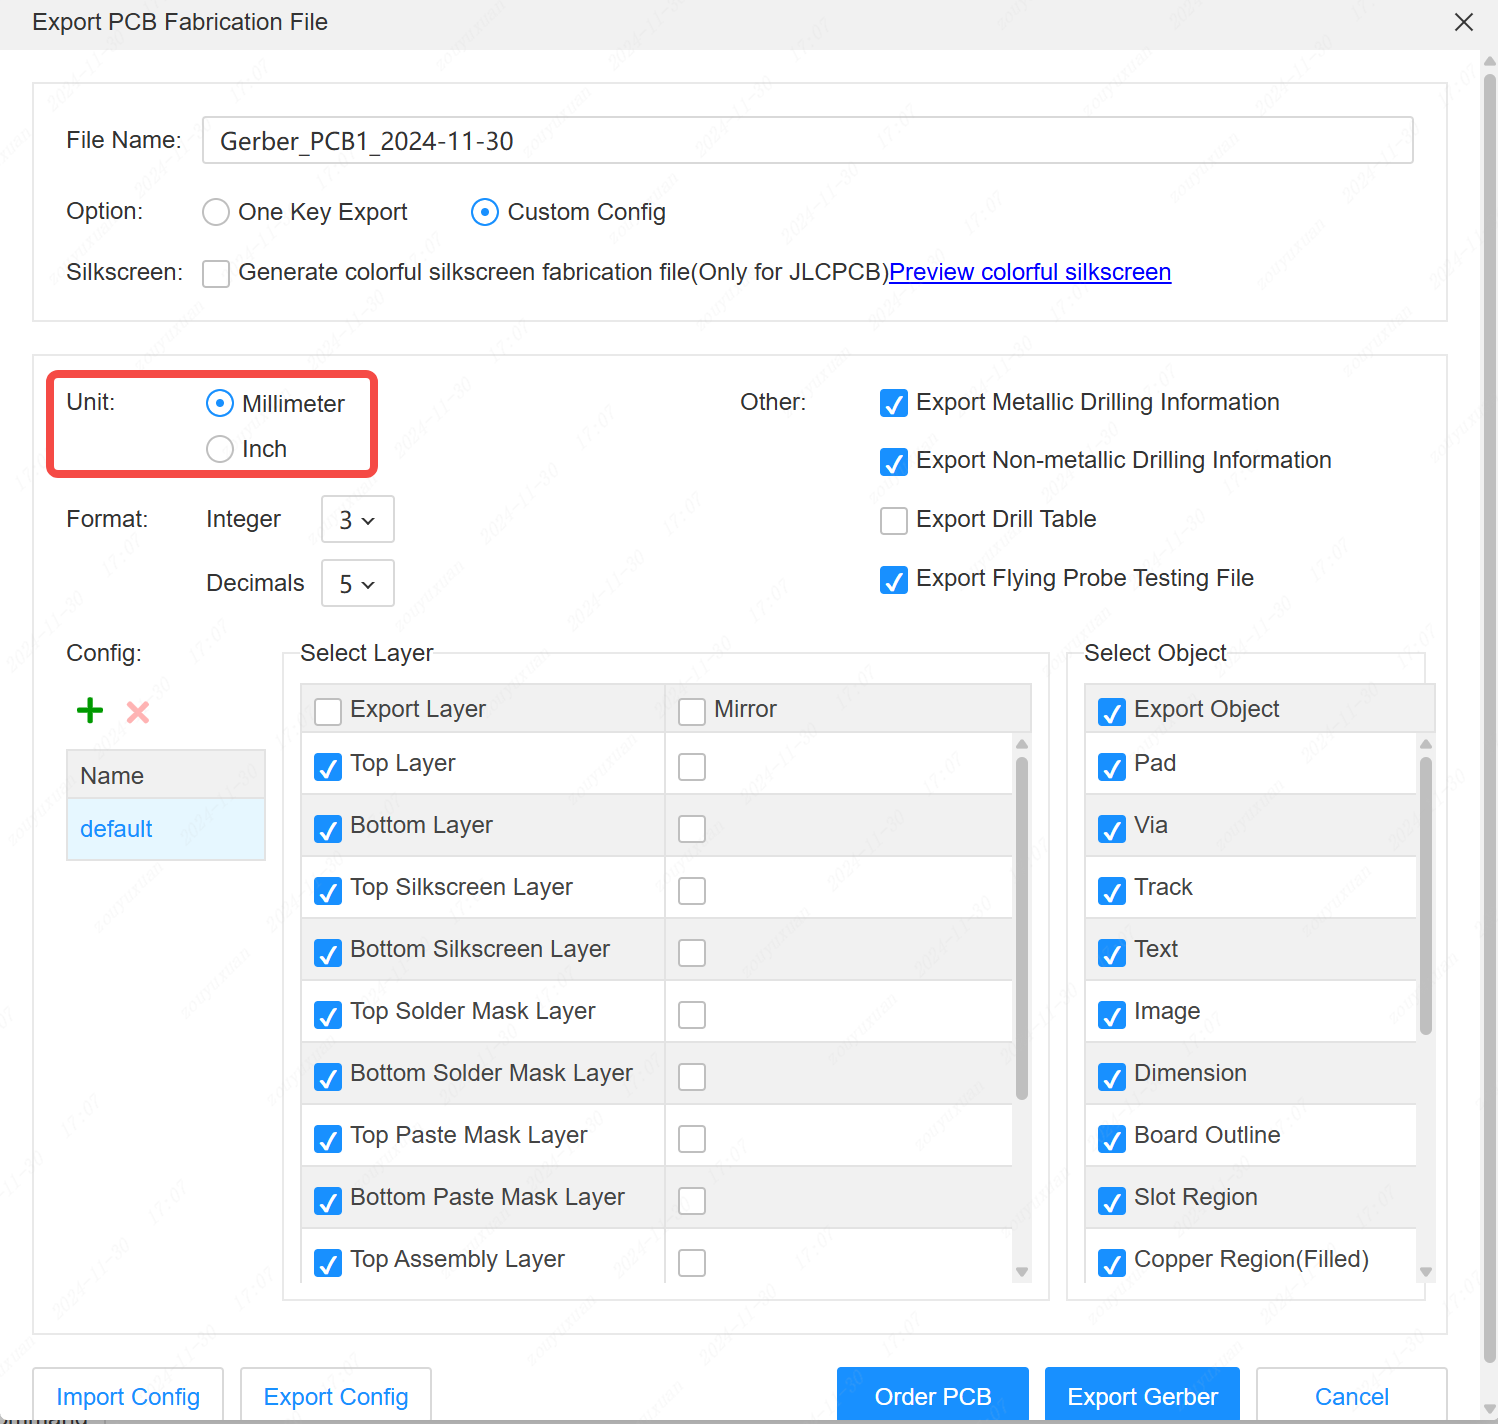Screen dimensions: 1498x1424
Task: Open the Preview colorful silkscreen link
Action: coord(1029,272)
